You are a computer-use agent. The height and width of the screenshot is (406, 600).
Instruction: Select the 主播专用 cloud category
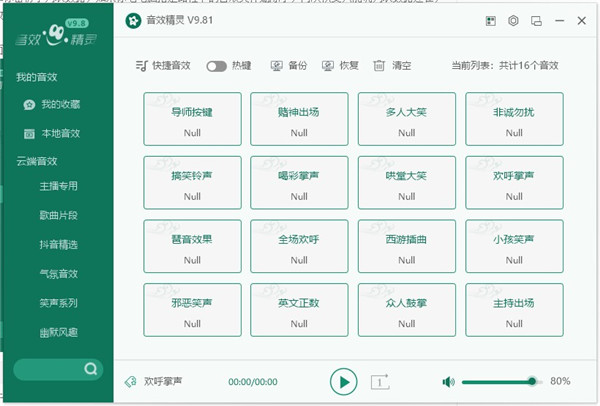coord(59,187)
